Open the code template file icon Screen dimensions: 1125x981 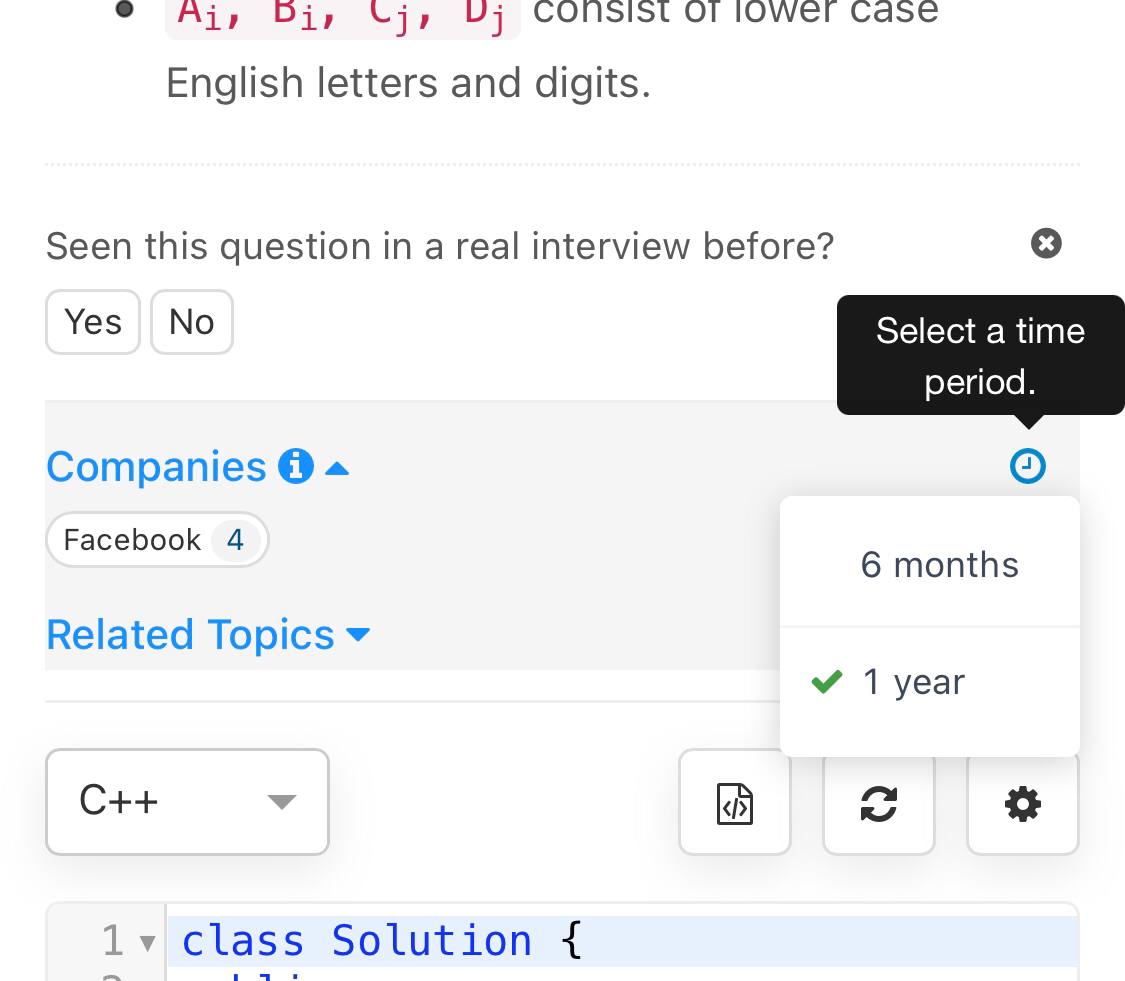click(x=735, y=802)
